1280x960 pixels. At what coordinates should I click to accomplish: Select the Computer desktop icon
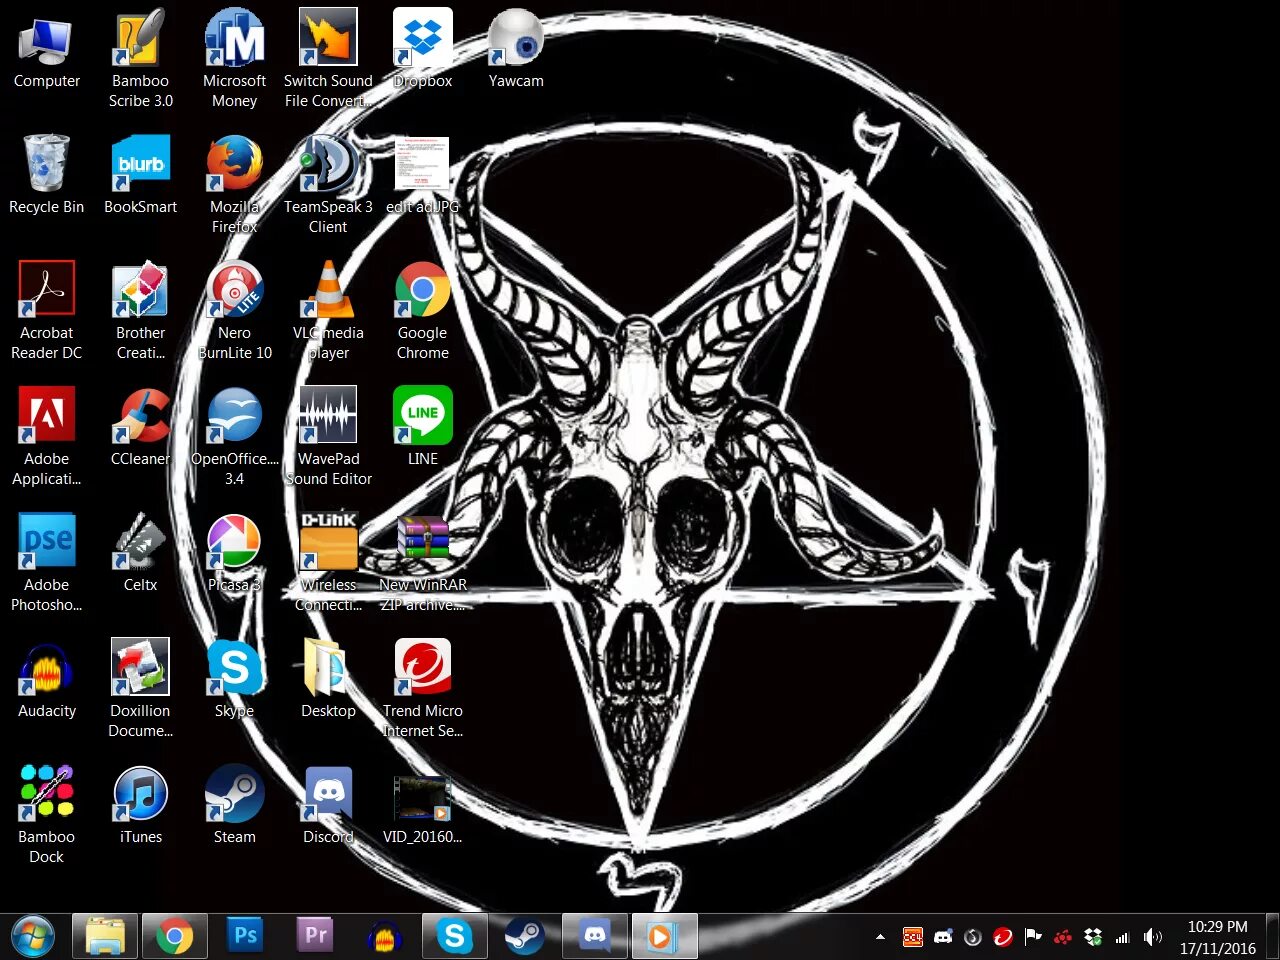click(46, 50)
